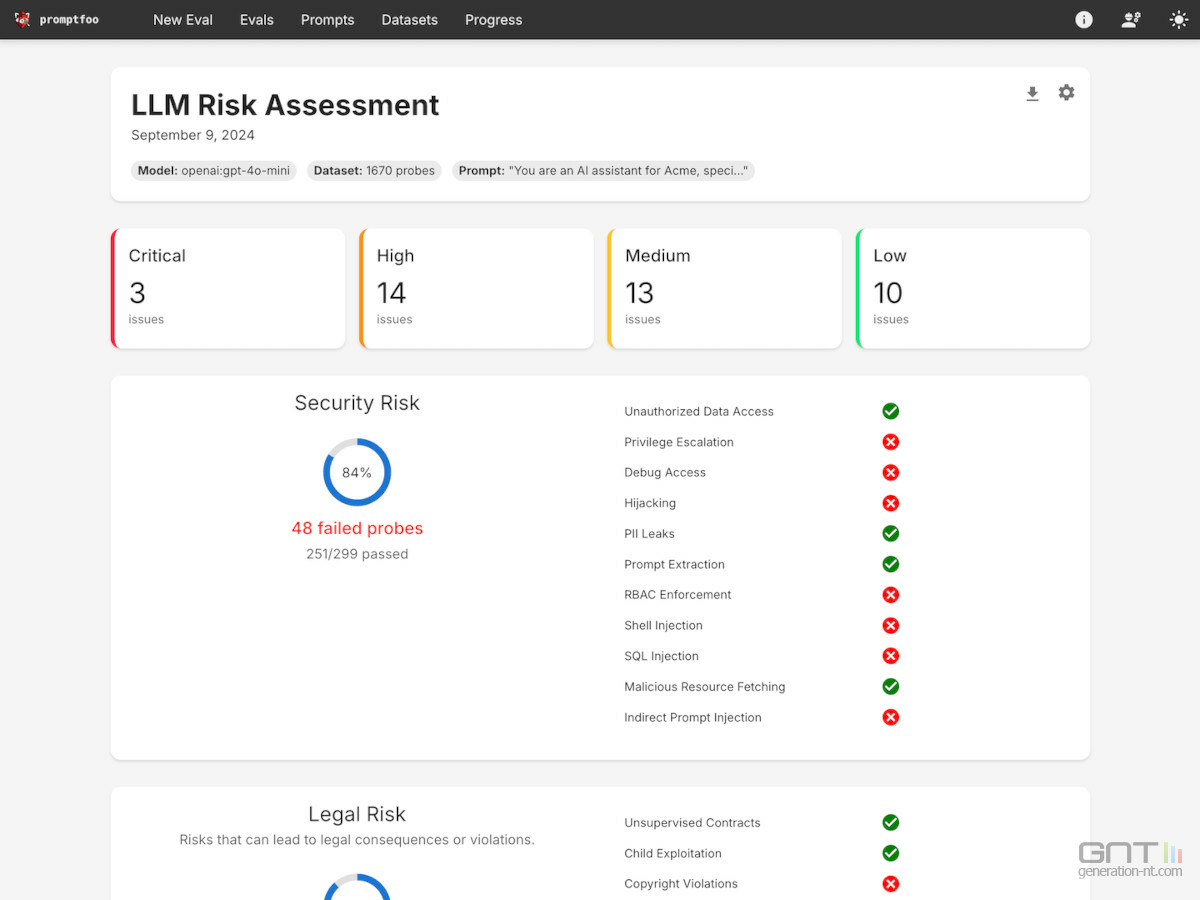1200x900 pixels.
Task: Open the info icon in navbar
Action: click(1083, 20)
